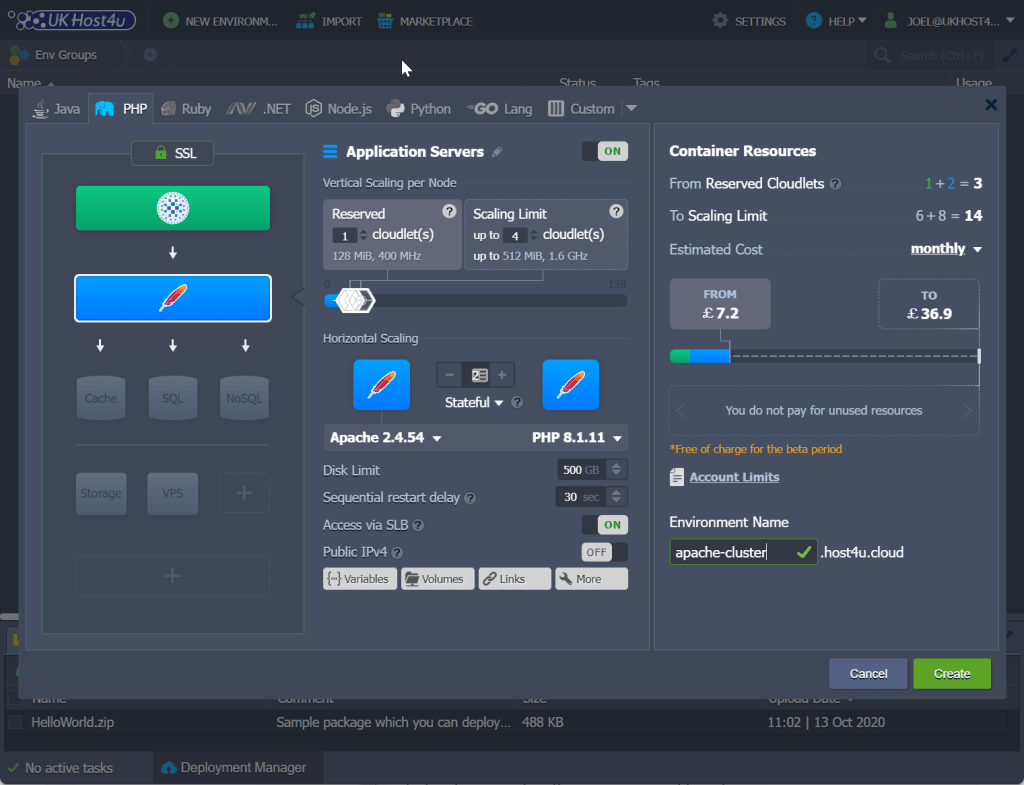Open the Apache 2.4.54 version dropdown
The height and width of the screenshot is (785, 1024).
[x=385, y=438]
